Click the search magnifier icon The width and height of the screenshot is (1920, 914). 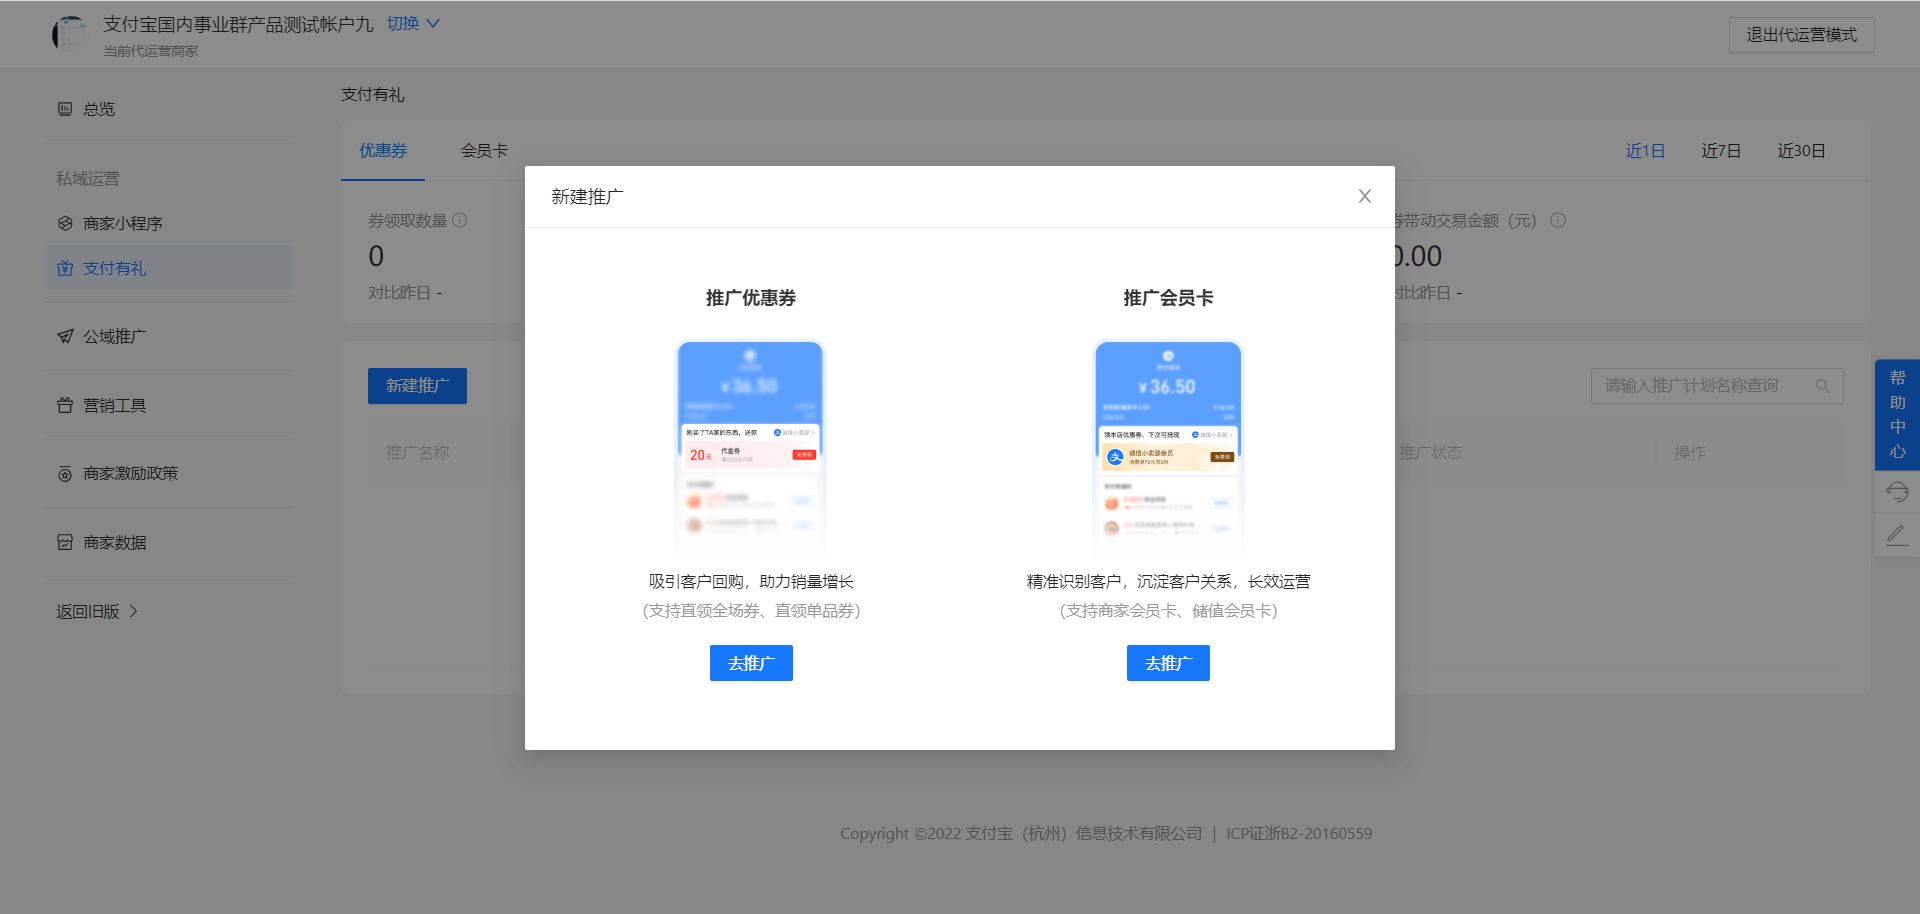click(1823, 386)
